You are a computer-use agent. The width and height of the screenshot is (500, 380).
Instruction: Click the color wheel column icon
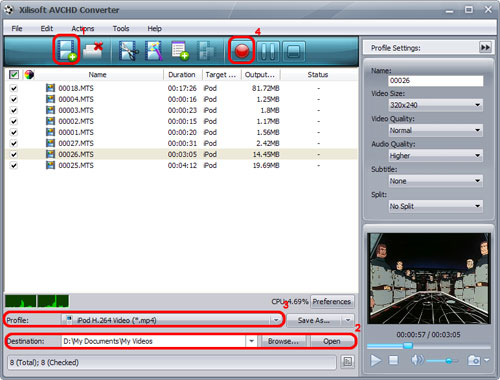[29, 74]
